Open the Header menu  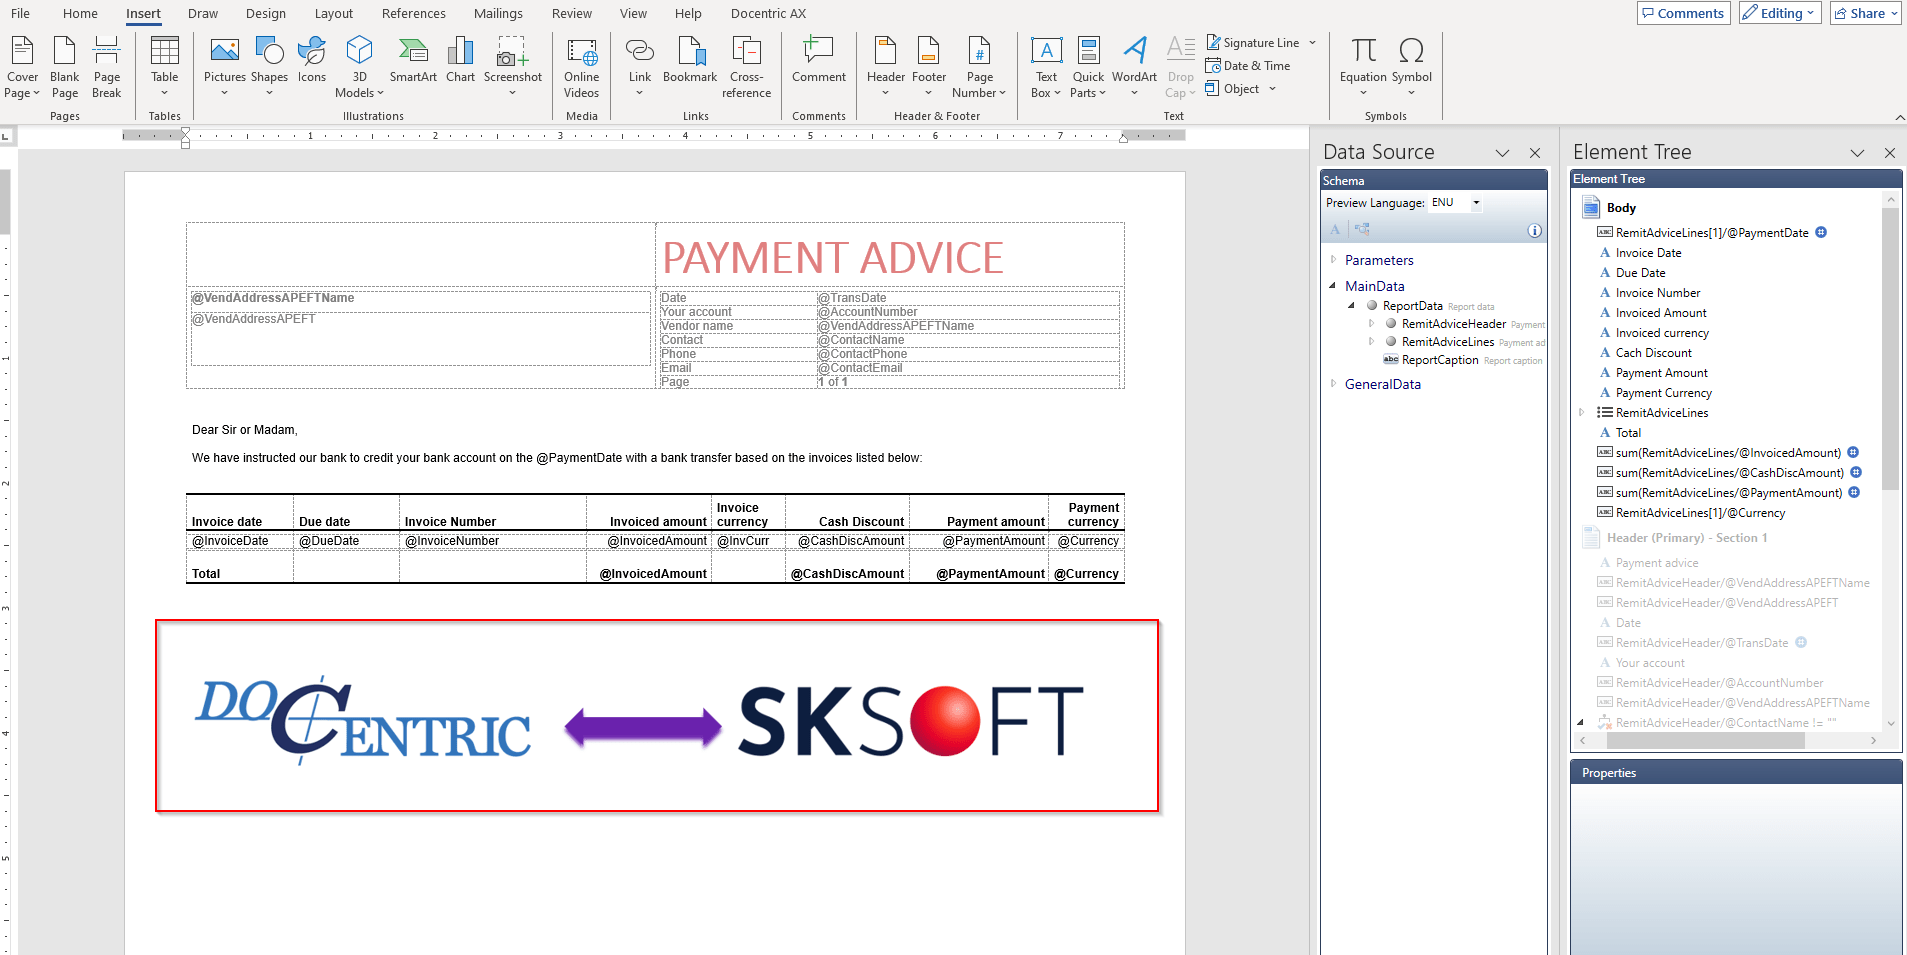[x=885, y=67]
